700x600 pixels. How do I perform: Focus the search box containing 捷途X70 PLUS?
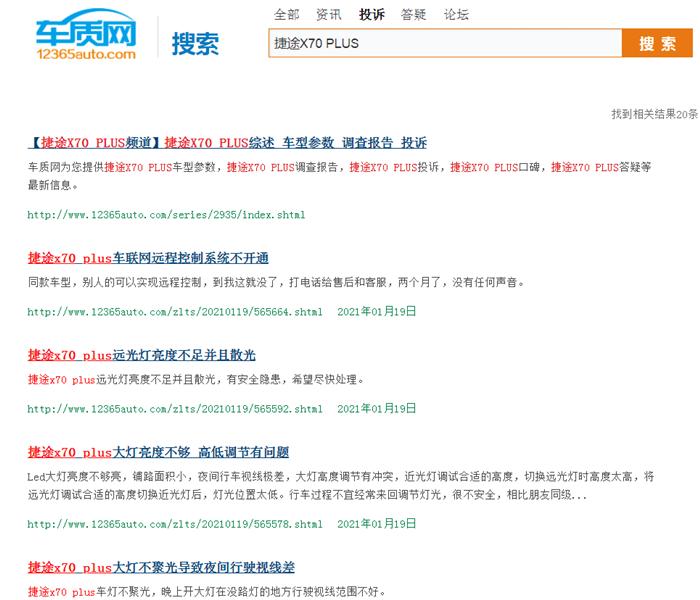(445, 43)
